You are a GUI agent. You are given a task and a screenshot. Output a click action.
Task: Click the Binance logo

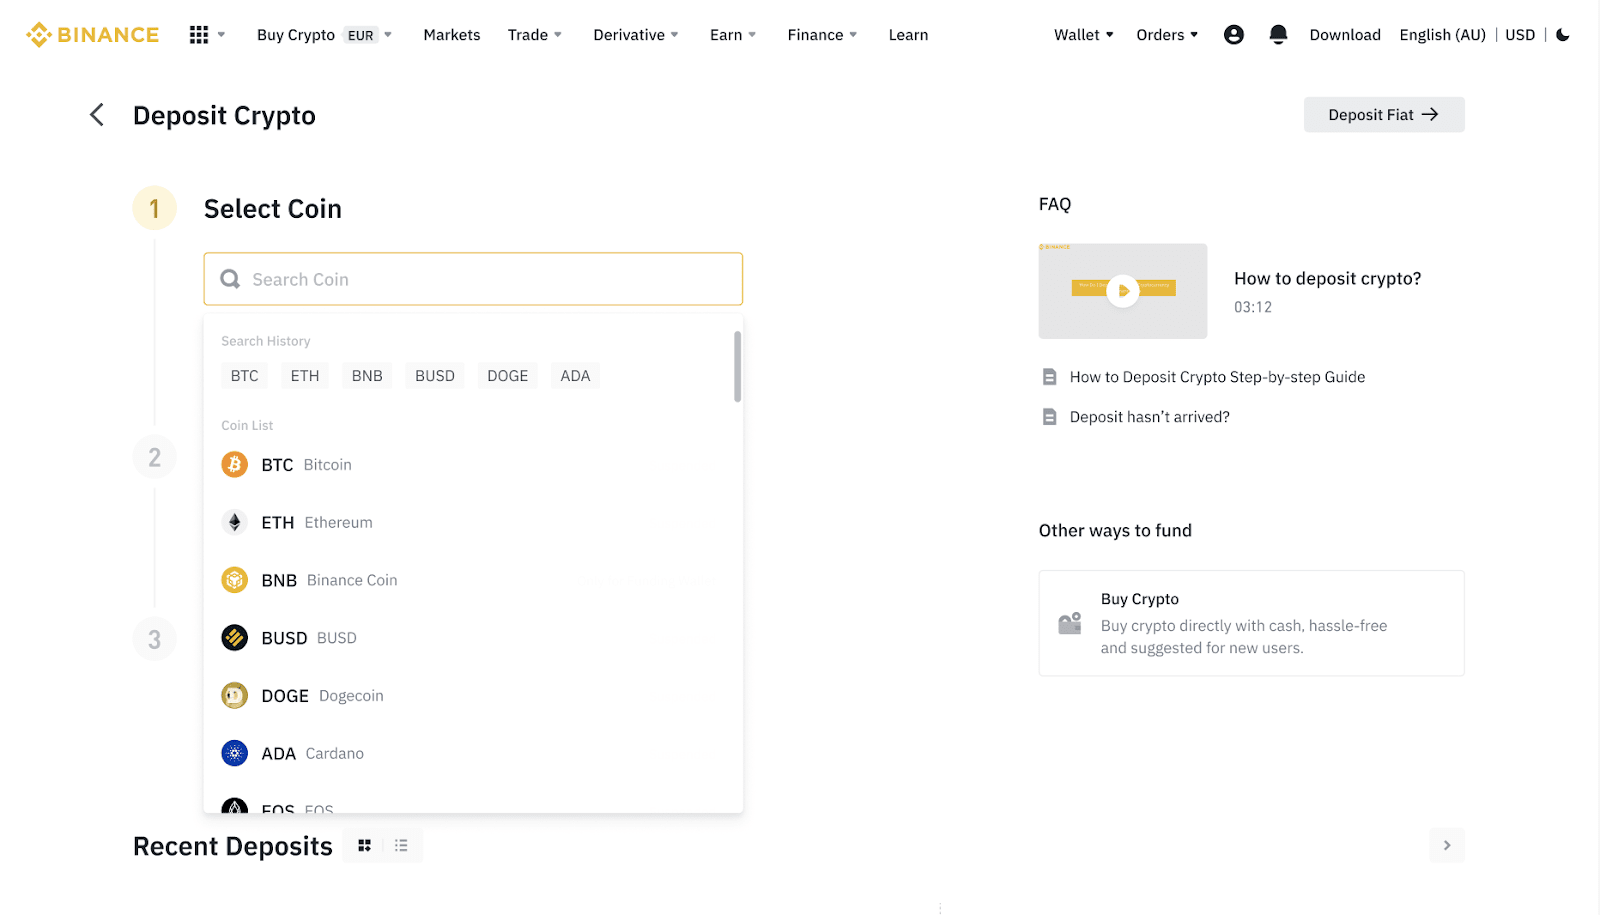point(93,35)
